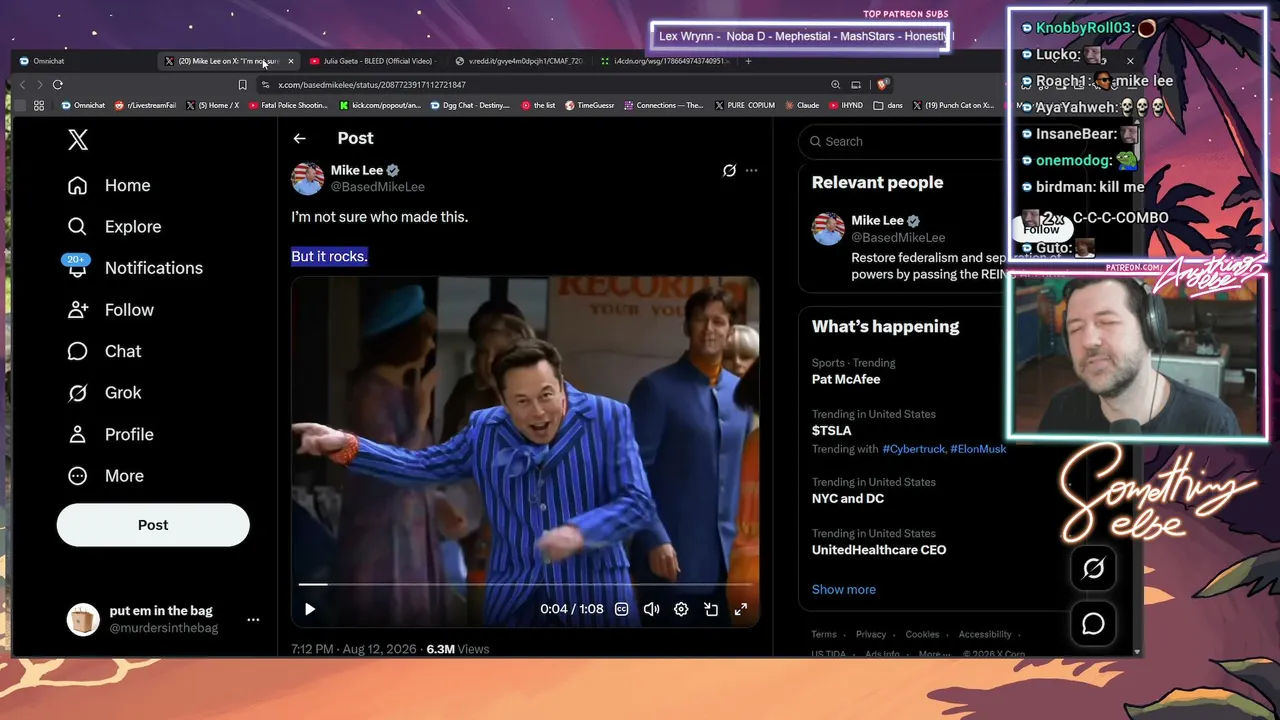Viewport: 1280px width, 720px height.
Task: Open the Claude bookmark
Action: point(802,105)
